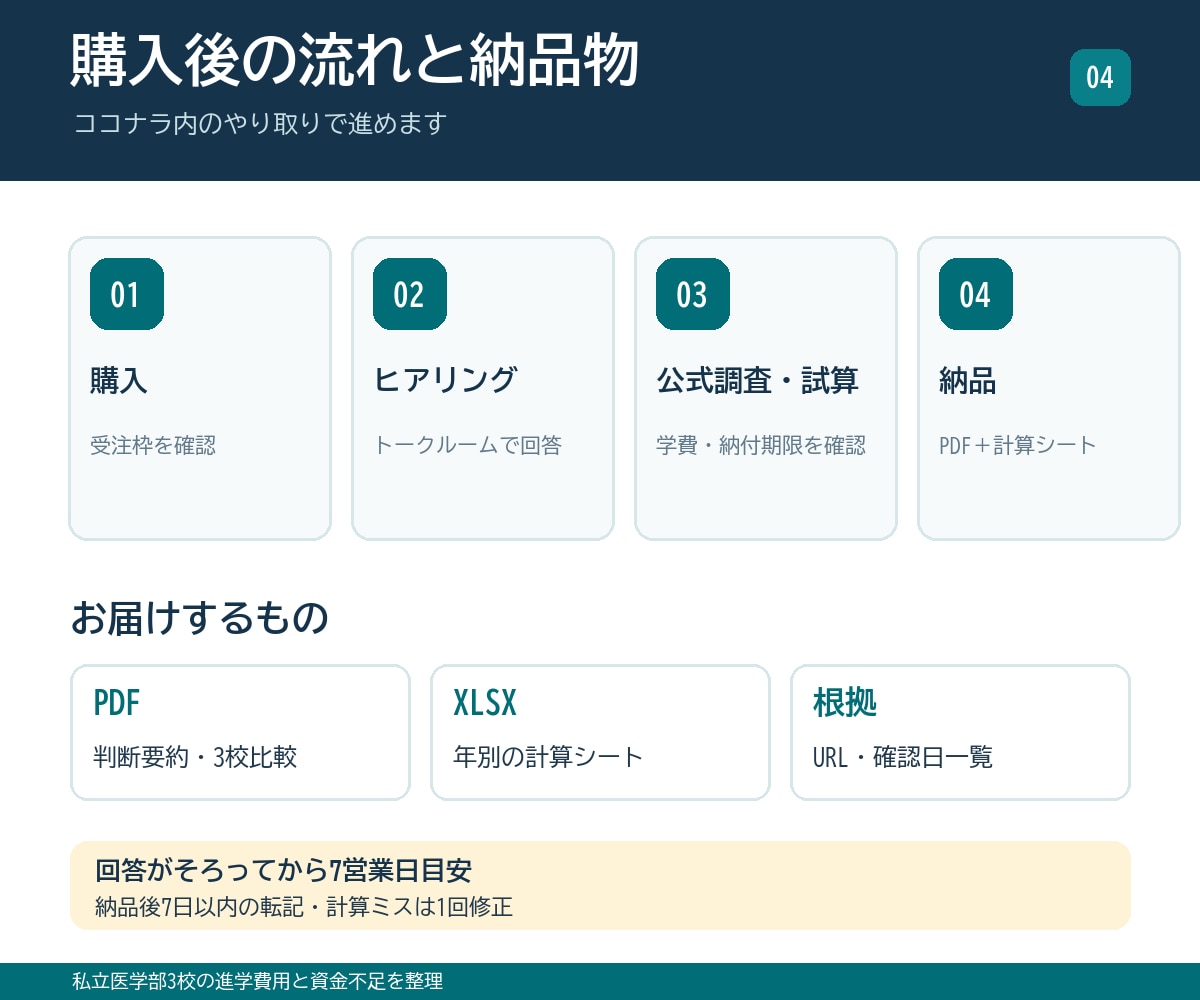Select the 購入 step heading

(119, 381)
